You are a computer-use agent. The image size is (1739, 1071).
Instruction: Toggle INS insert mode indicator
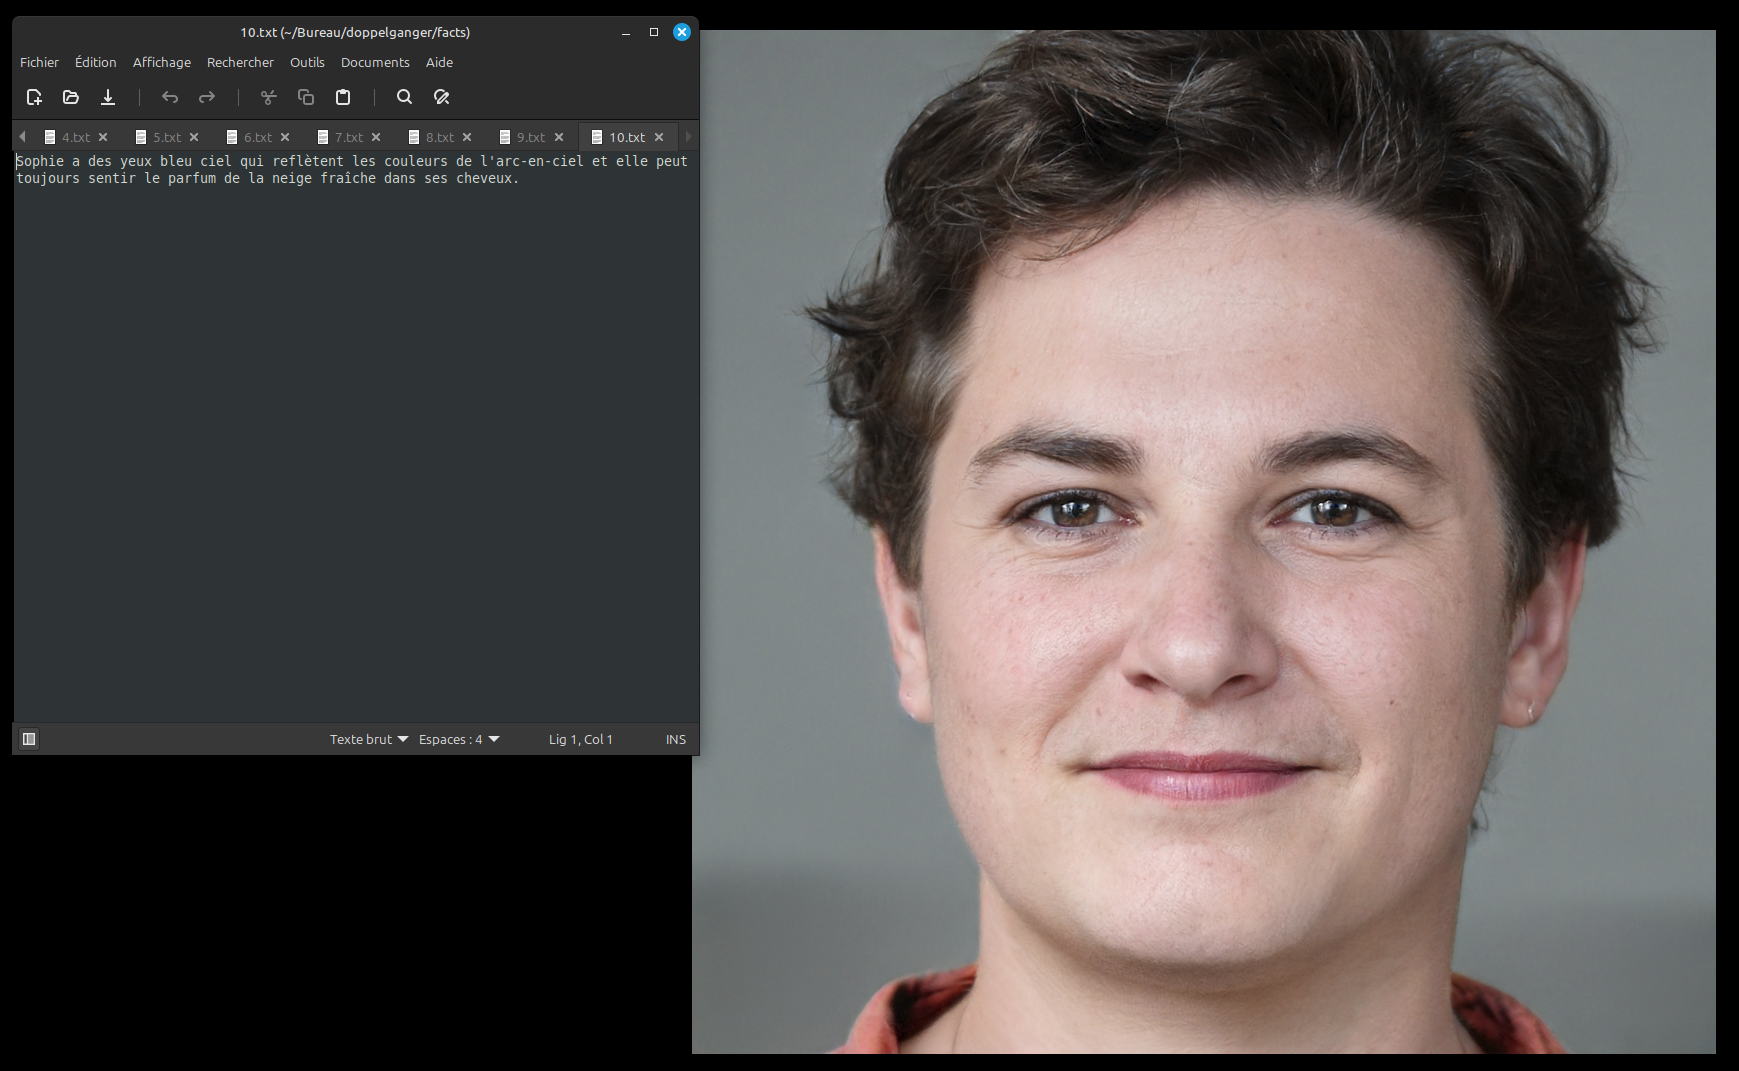click(675, 739)
